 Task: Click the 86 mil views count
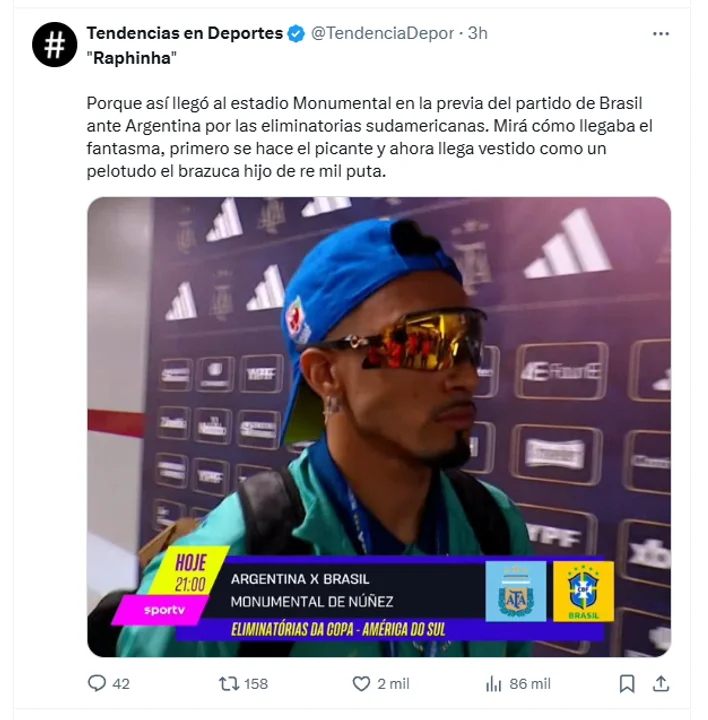(530, 684)
